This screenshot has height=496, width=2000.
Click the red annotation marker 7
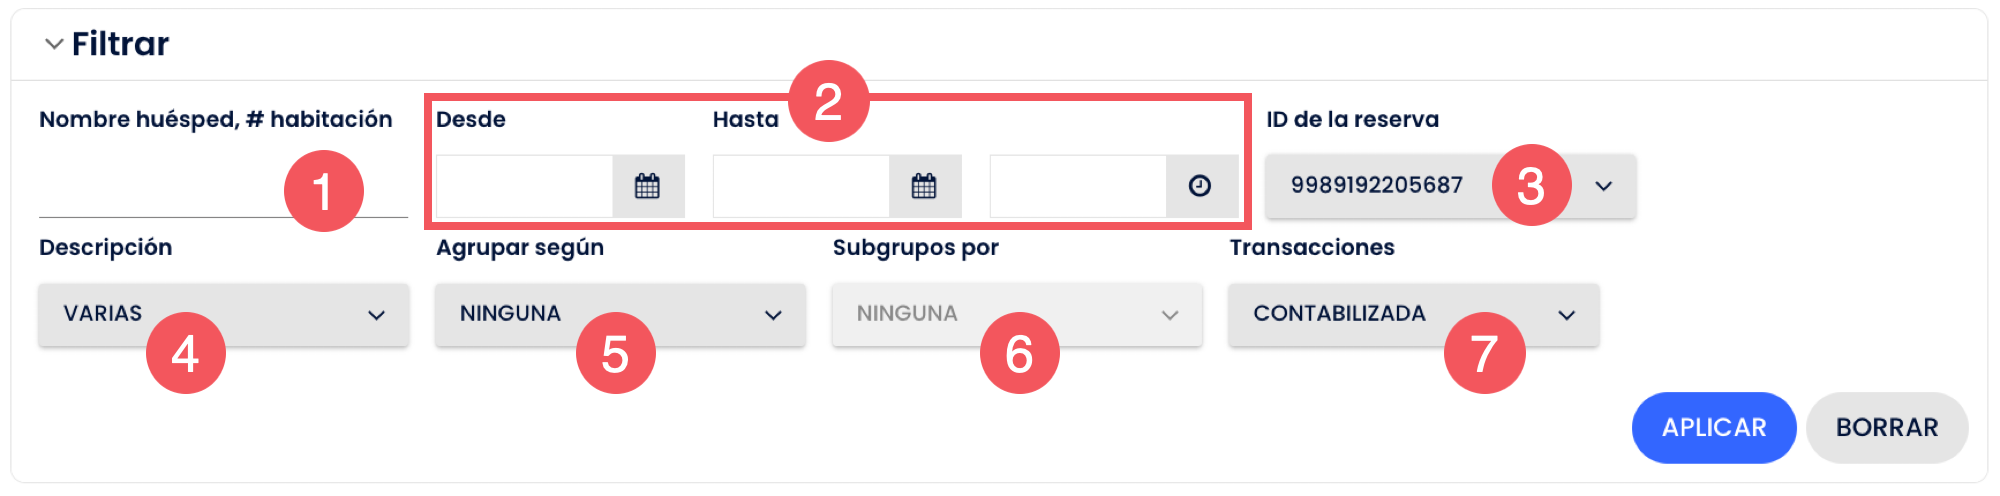pyautogui.click(x=1484, y=353)
